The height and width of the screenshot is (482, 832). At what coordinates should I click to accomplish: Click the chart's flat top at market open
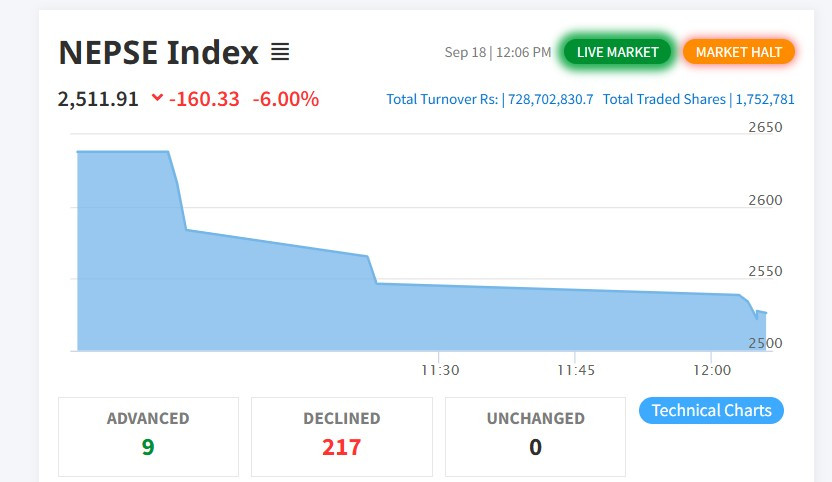[123, 152]
